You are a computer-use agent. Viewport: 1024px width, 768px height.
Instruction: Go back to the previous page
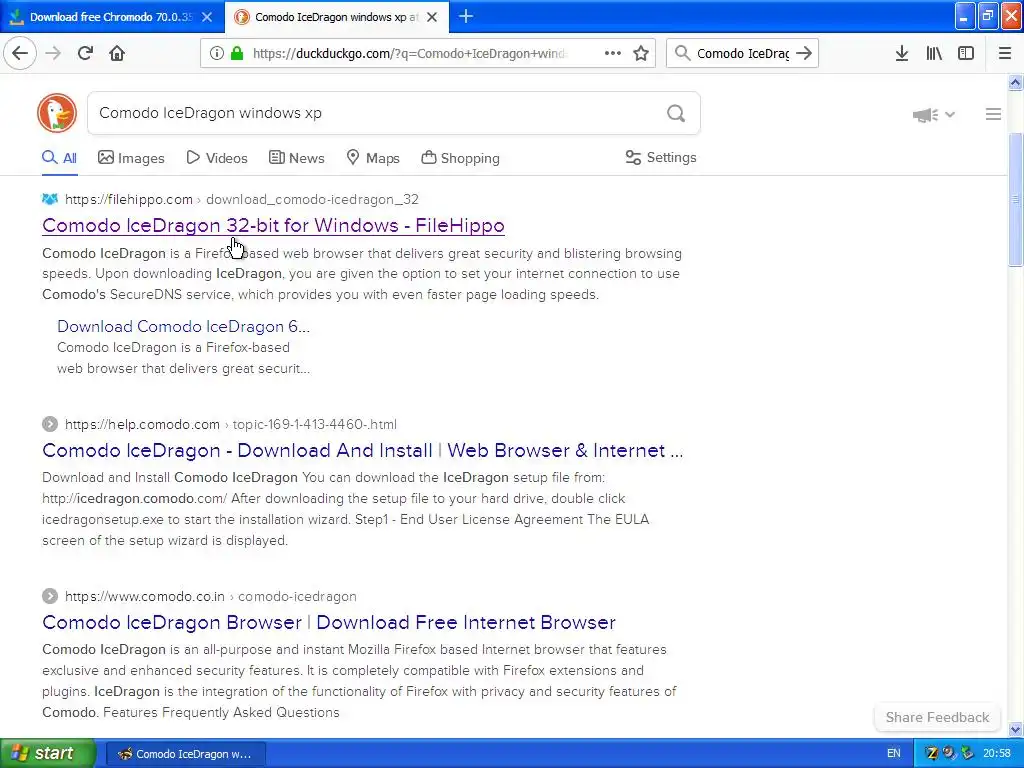(20, 53)
